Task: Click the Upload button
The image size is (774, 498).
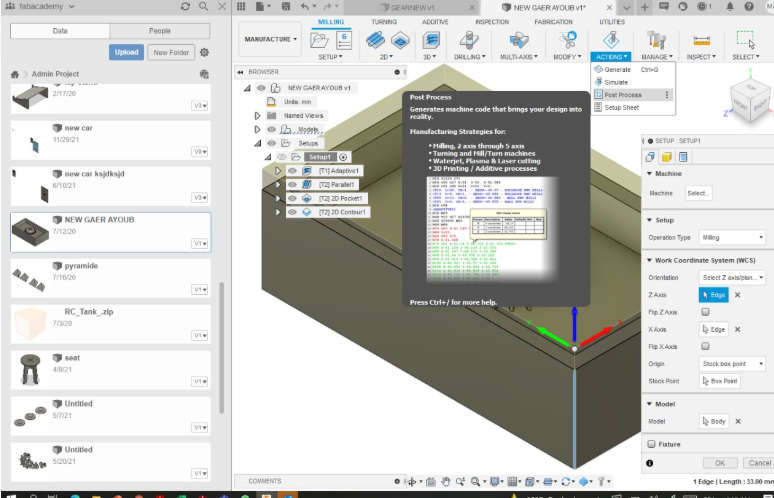Action: click(126, 52)
